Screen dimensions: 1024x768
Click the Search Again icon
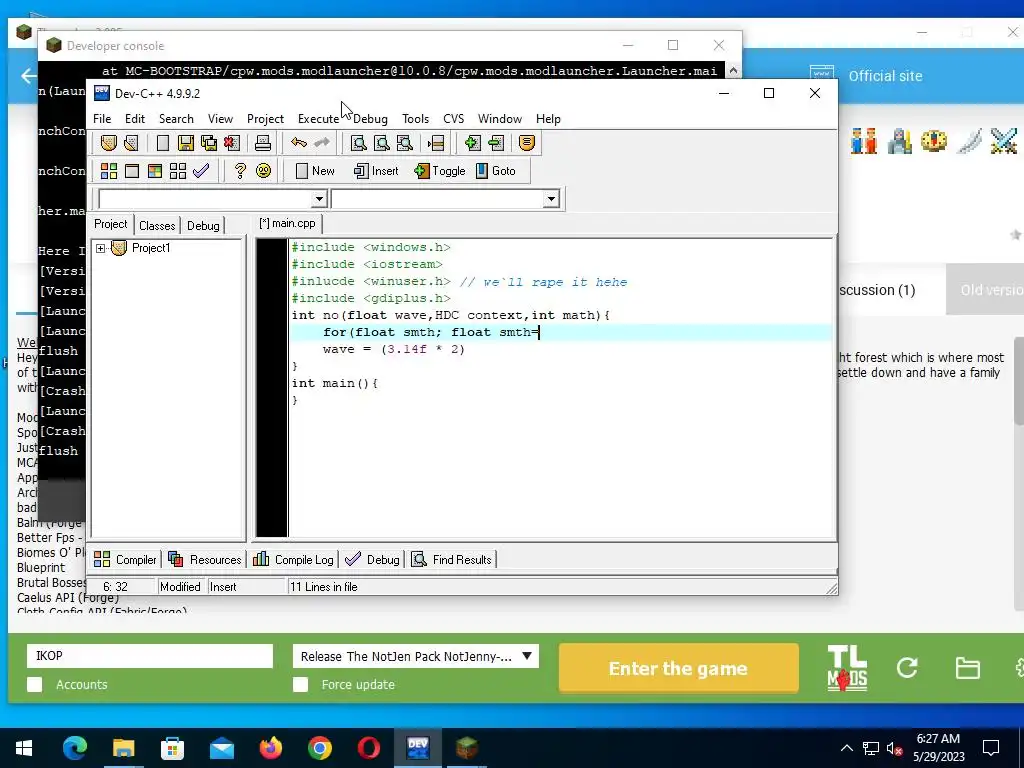(404, 142)
